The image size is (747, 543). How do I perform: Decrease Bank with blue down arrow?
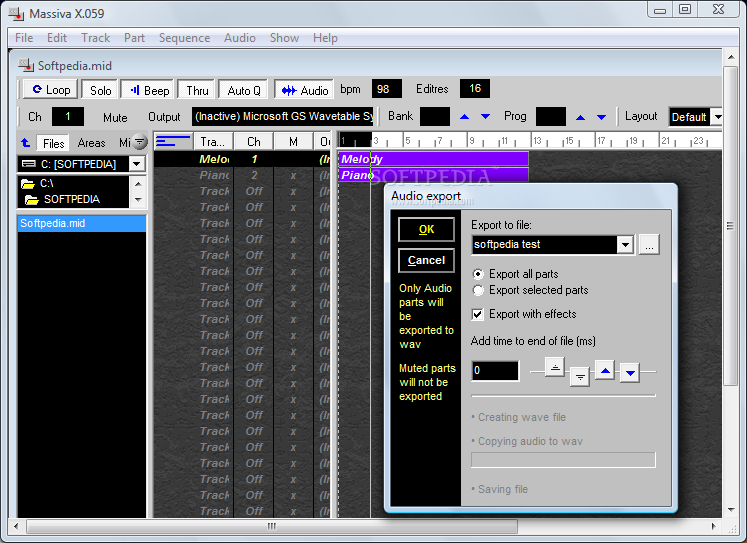coord(485,117)
